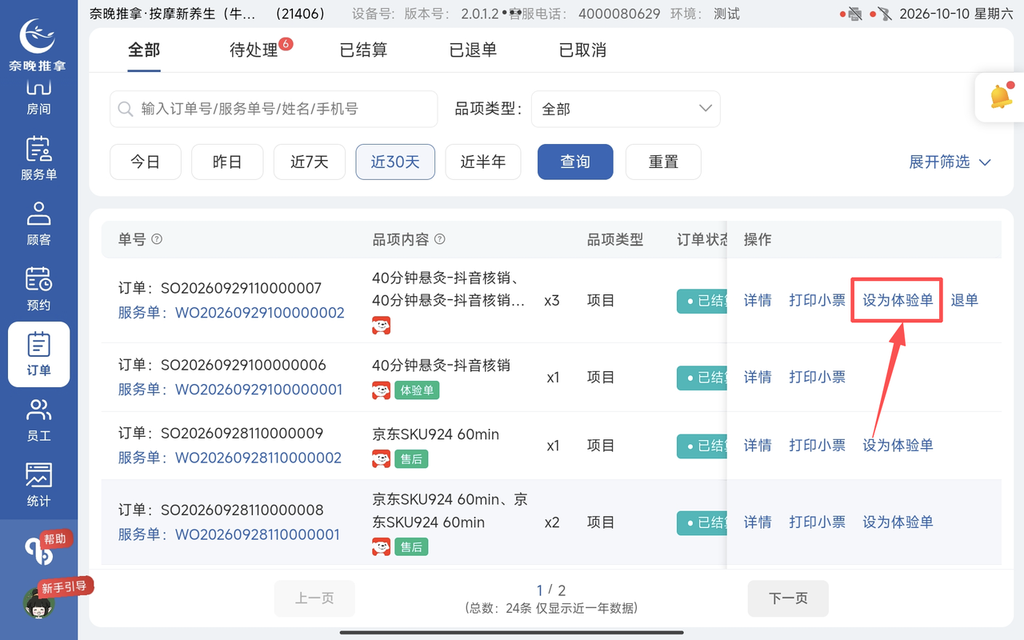Open service order WO20260929100000002
The width and height of the screenshot is (1024, 640).
259,313
